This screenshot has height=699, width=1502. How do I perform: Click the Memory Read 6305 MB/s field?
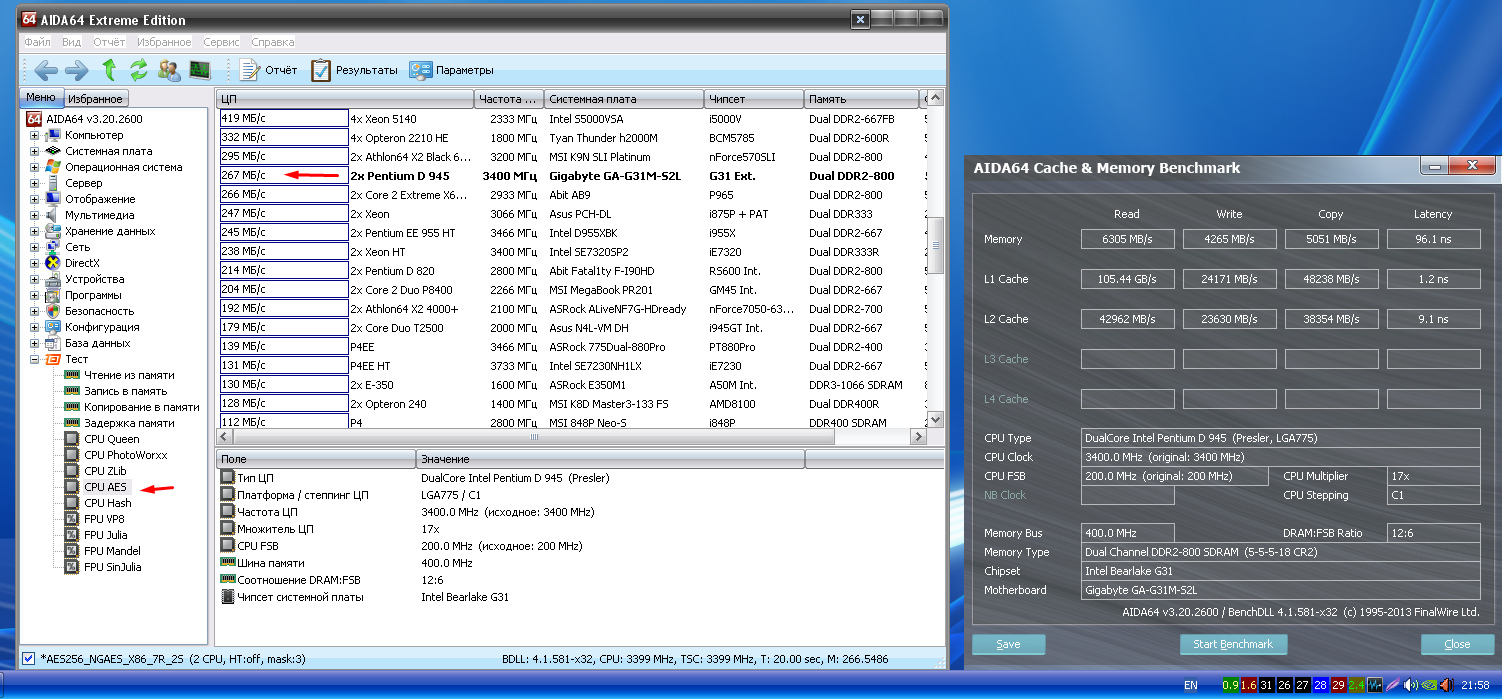pyautogui.click(x=1128, y=239)
